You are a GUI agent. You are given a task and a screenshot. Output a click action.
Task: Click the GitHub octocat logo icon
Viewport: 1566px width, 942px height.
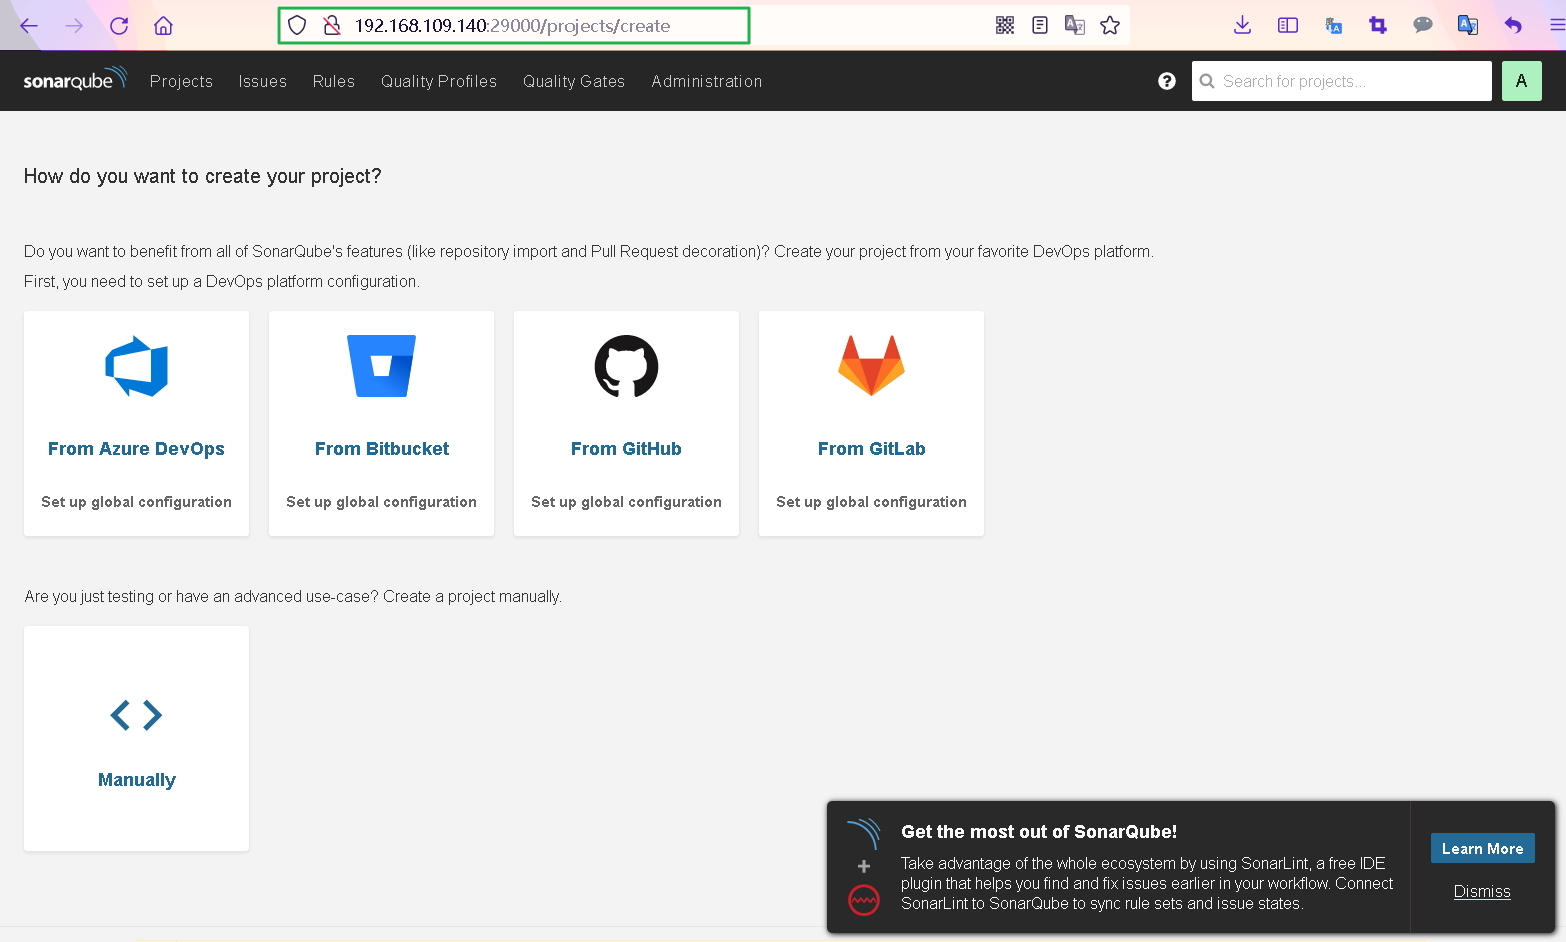click(626, 366)
